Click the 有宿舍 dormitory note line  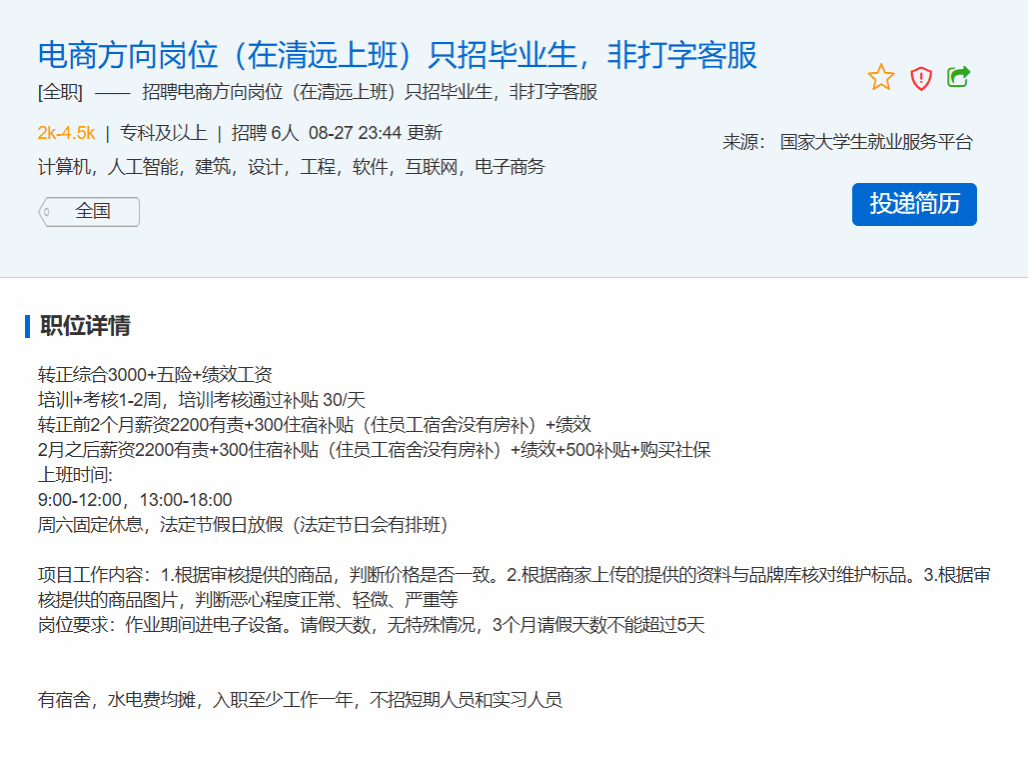point(300,700)
